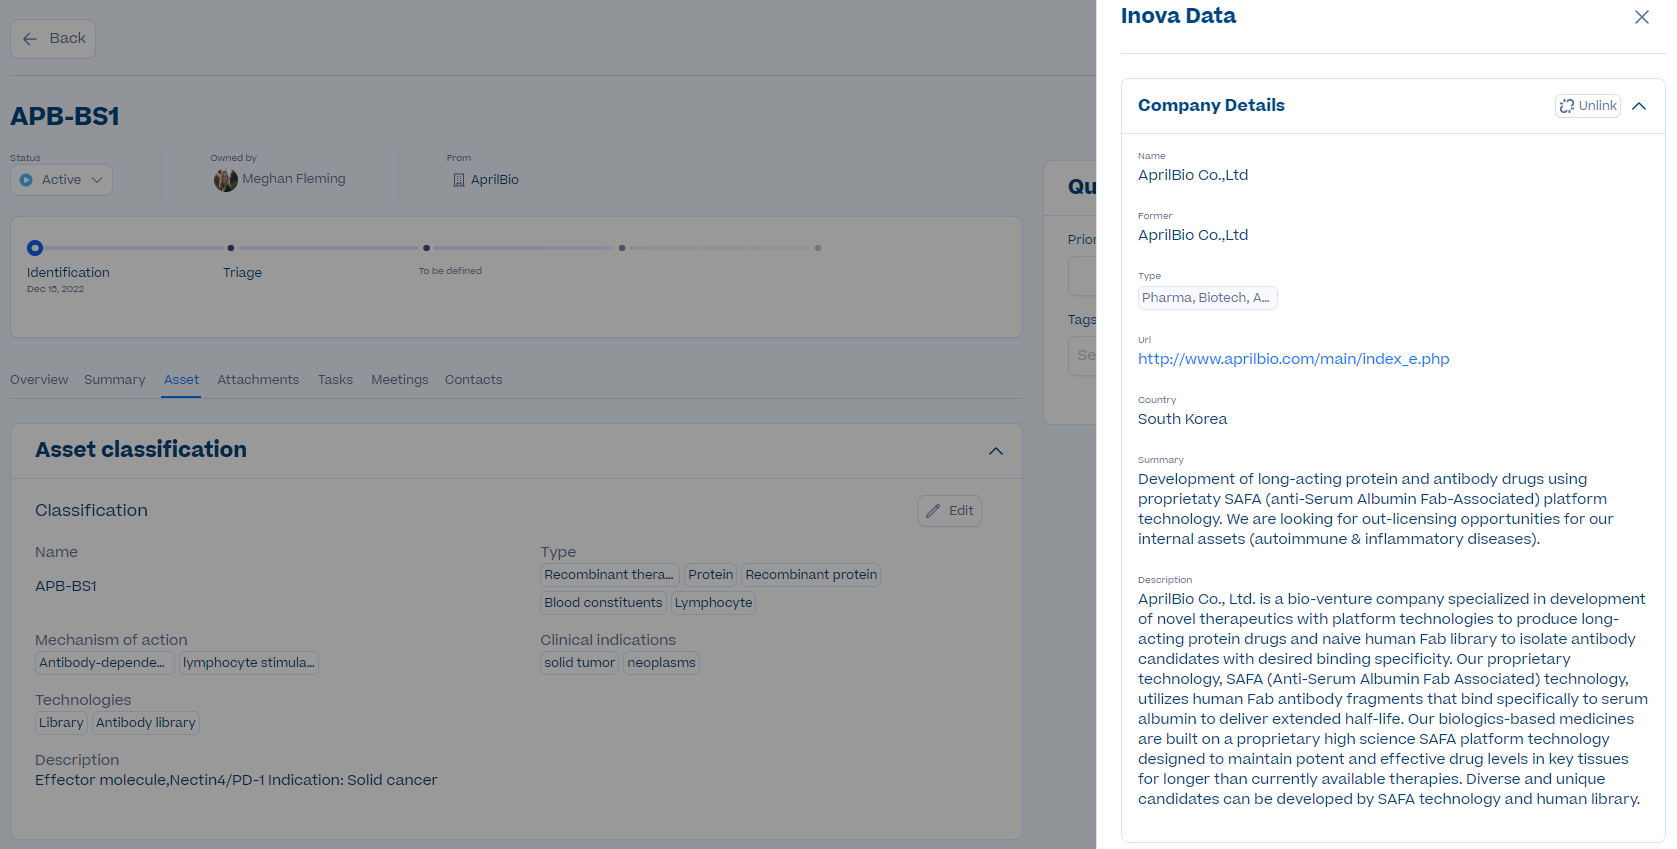The width and height of the screenshot is (1677, 849).
Task: Click the Dec 15, 2022 identification date
Action: click(x=55, y=289)
